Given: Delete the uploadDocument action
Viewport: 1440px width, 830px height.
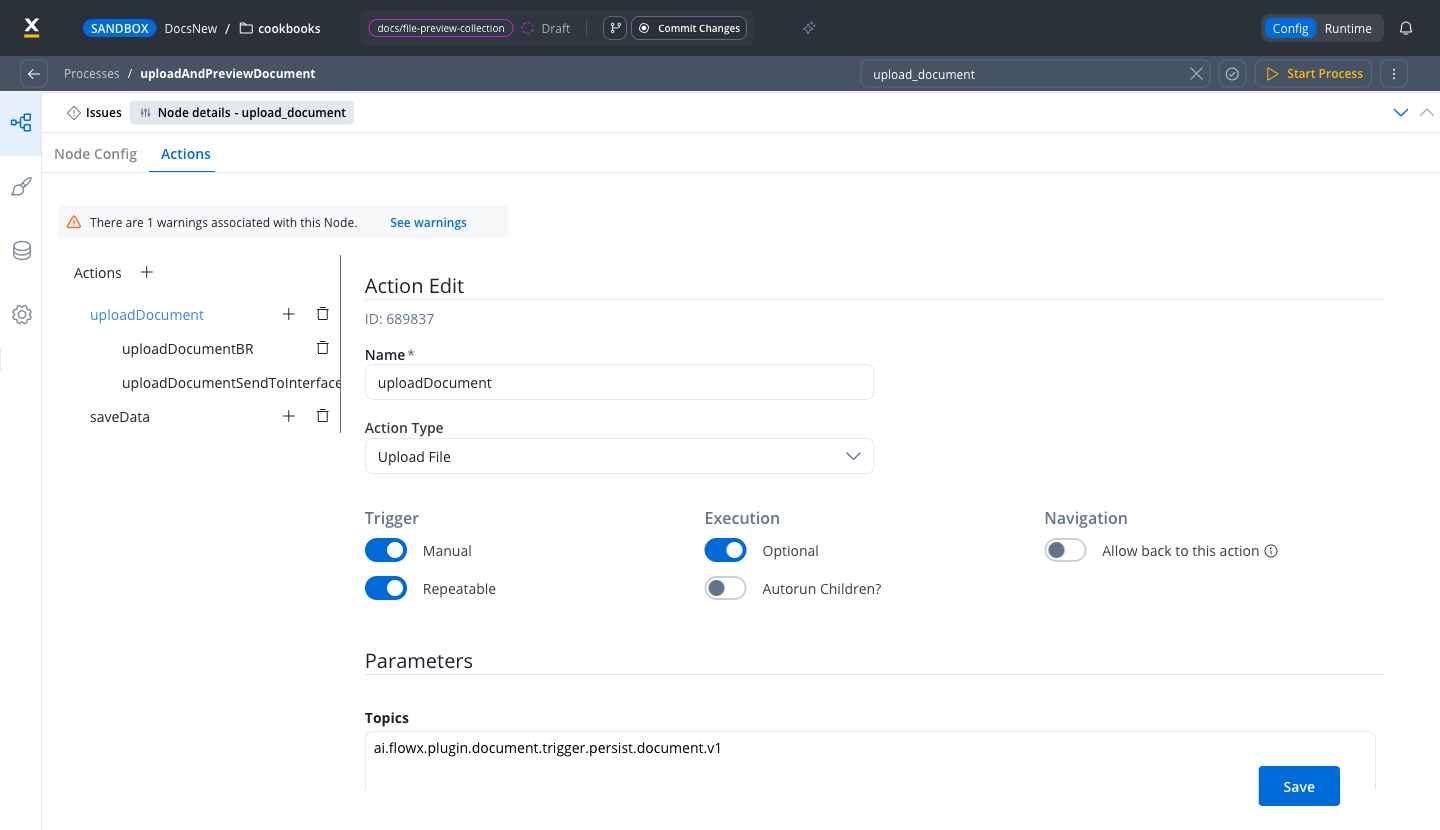Looking at the screenshot, I should [x=322, y=314].
